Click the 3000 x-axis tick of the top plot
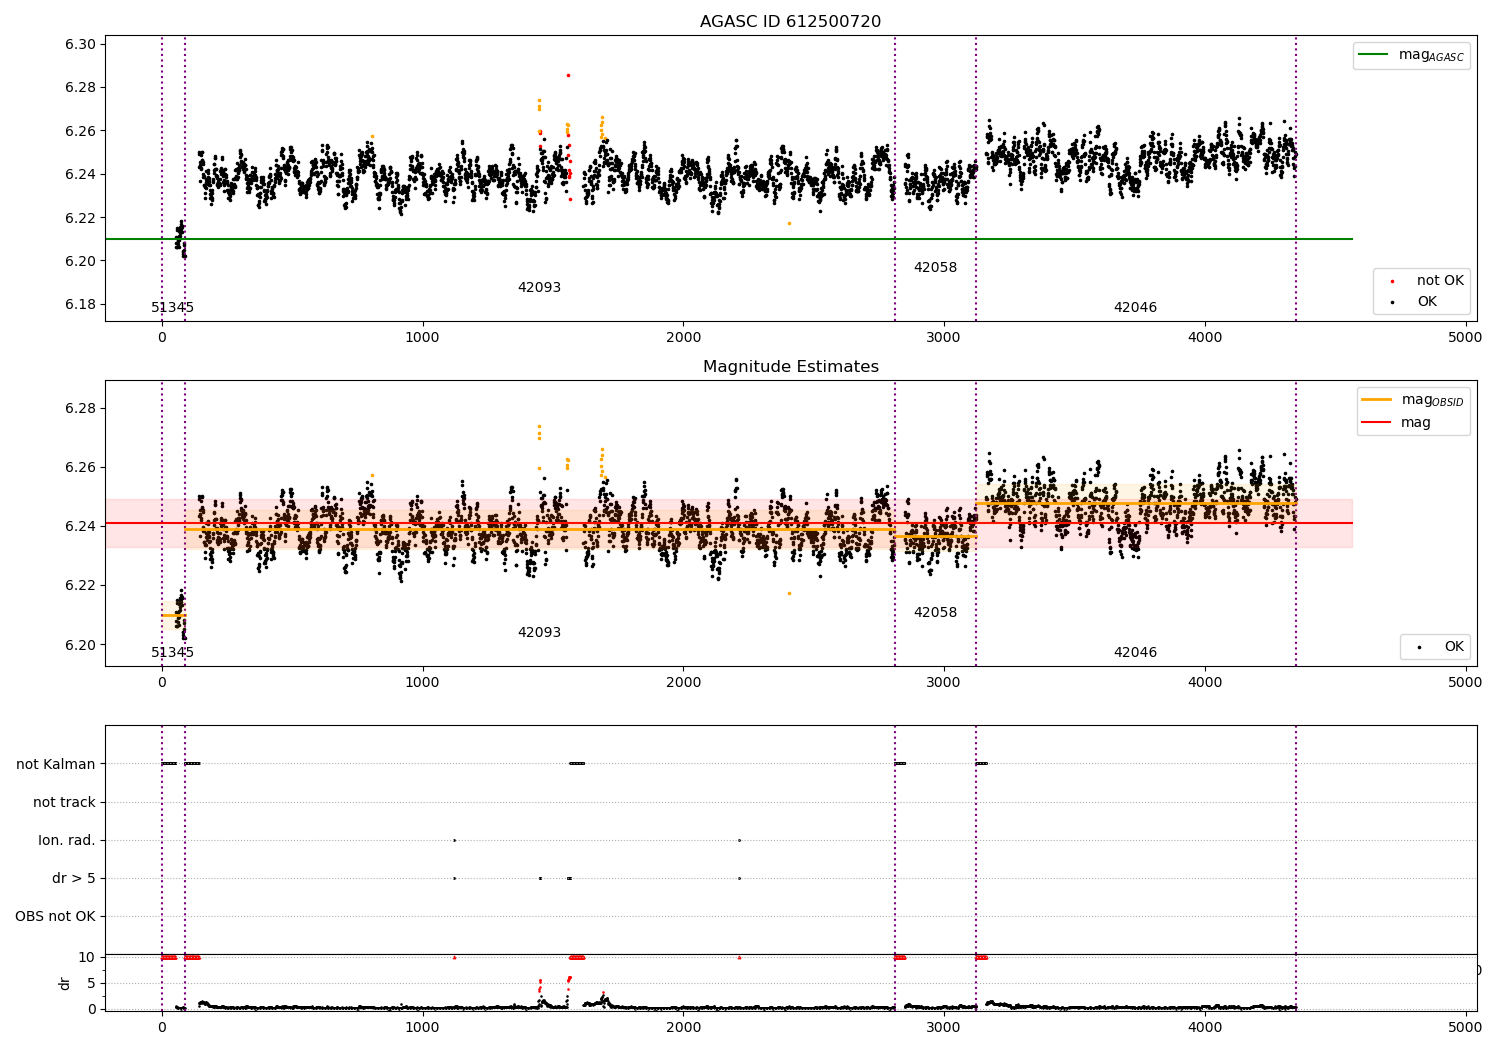 (x=944, y=338)
